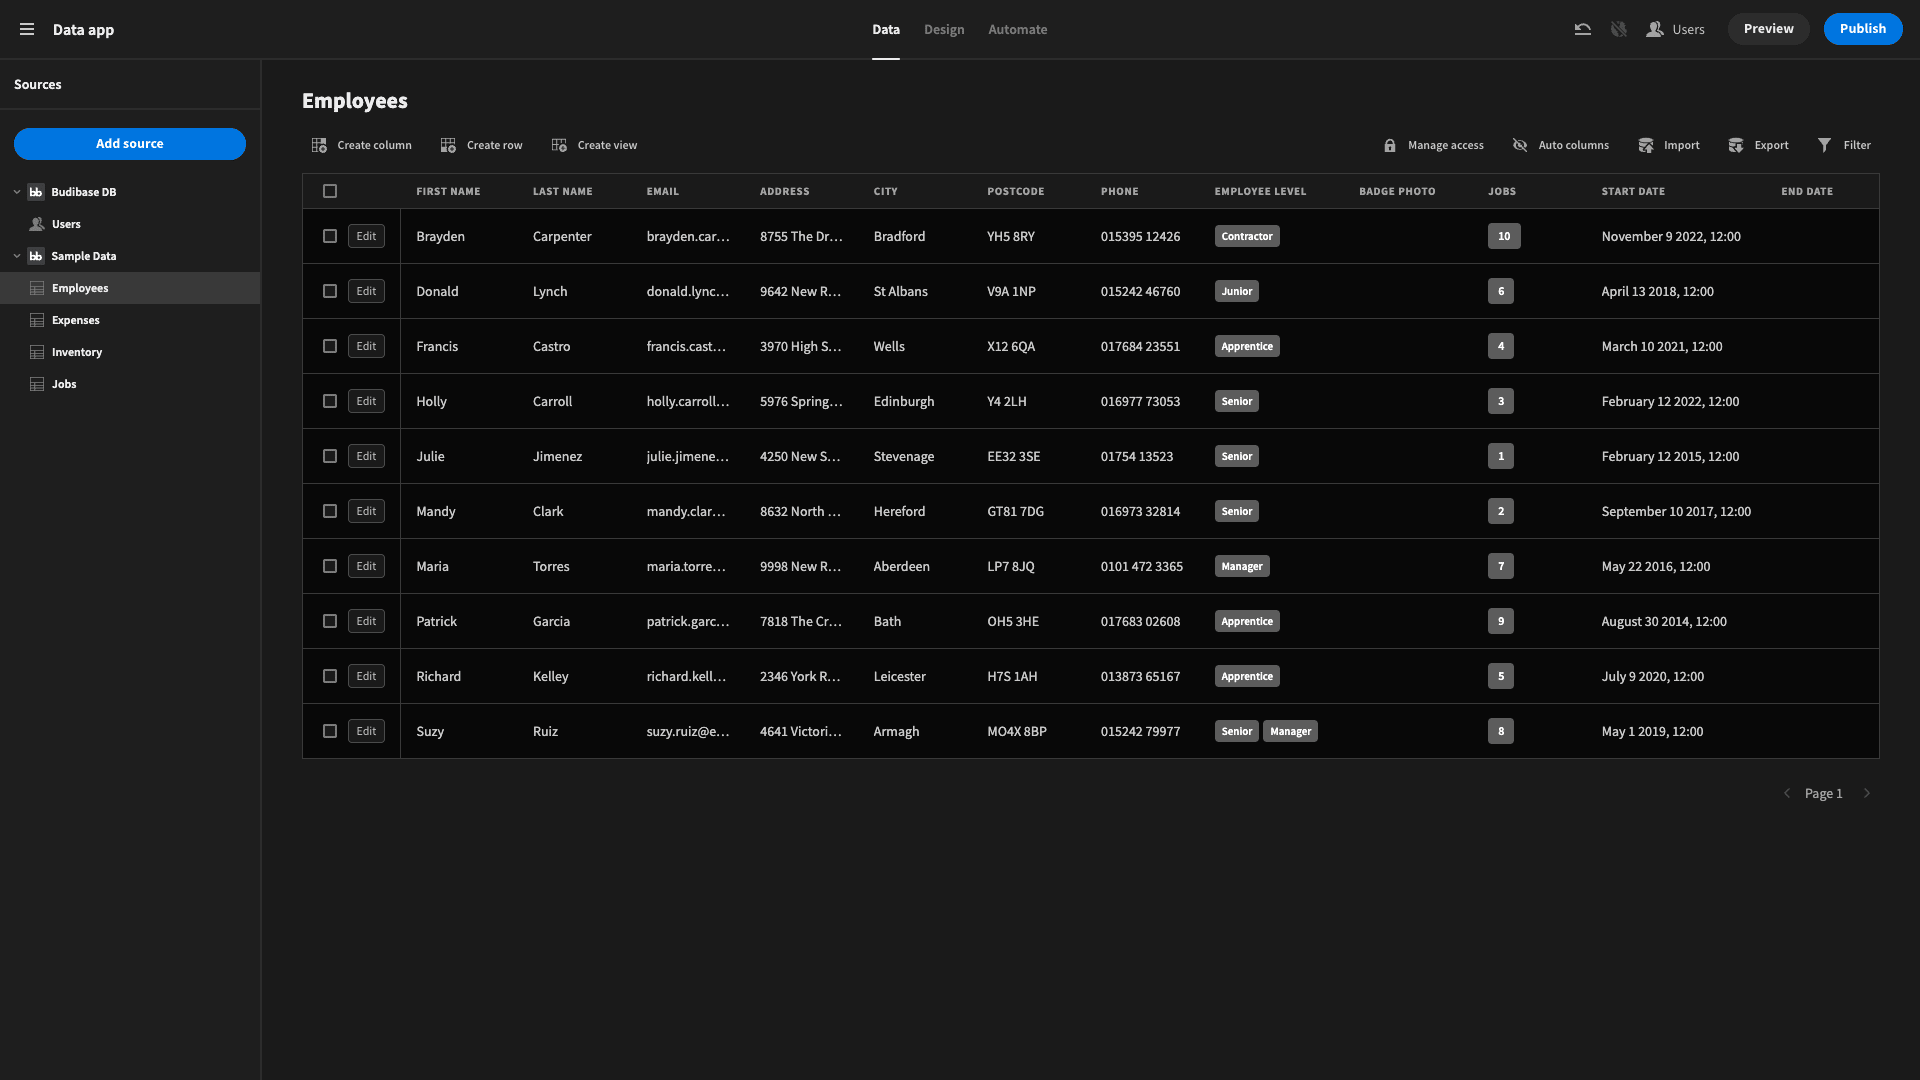This screenshot has width=1920, height=1080.
Task: Go to next page arrow
Action: click(x=1866, y=793)
